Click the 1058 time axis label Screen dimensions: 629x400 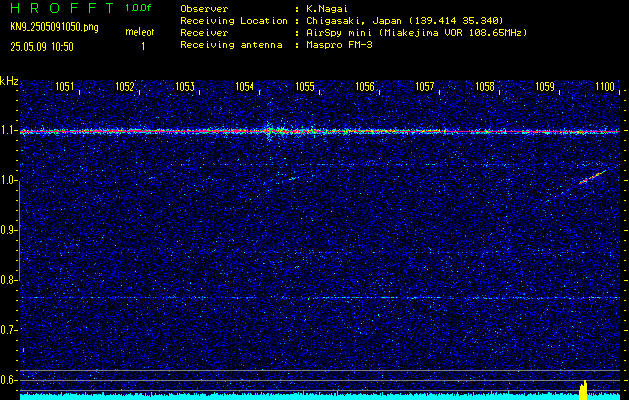pos(485,86)
